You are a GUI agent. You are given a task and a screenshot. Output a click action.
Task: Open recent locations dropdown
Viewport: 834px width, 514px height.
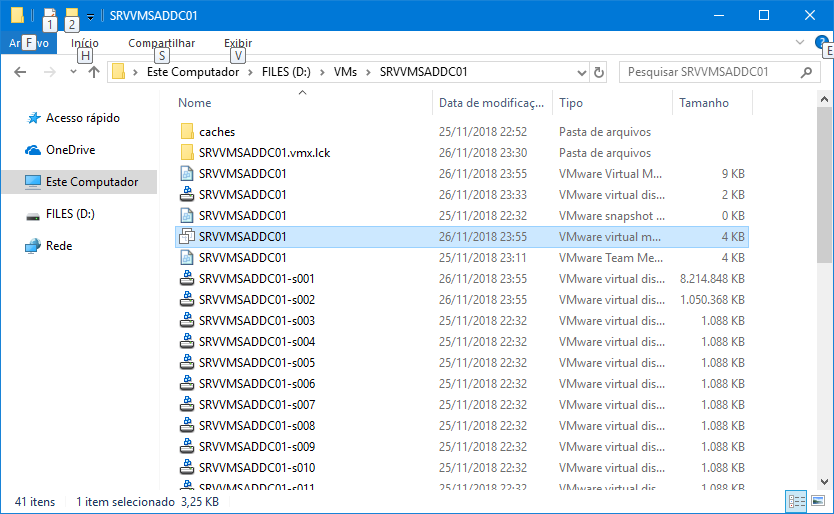pos(73,72)
